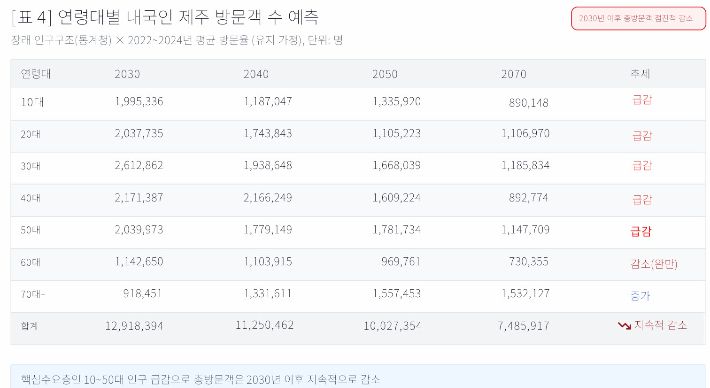Click the subtitle line mentioning 2022~2024년 평균 방문율

177,40
